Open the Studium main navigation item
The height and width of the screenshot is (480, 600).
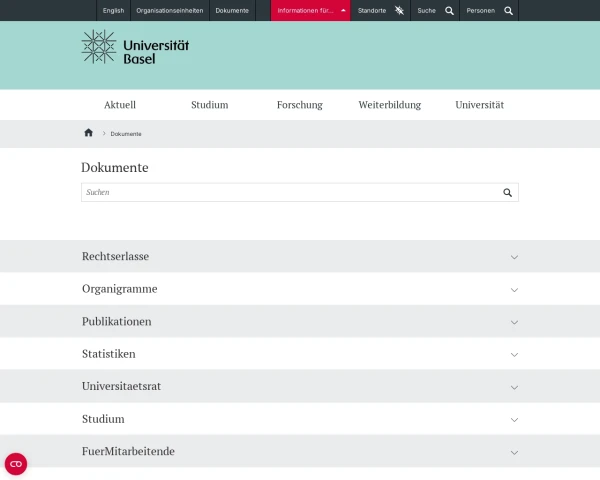coord(210,105)
